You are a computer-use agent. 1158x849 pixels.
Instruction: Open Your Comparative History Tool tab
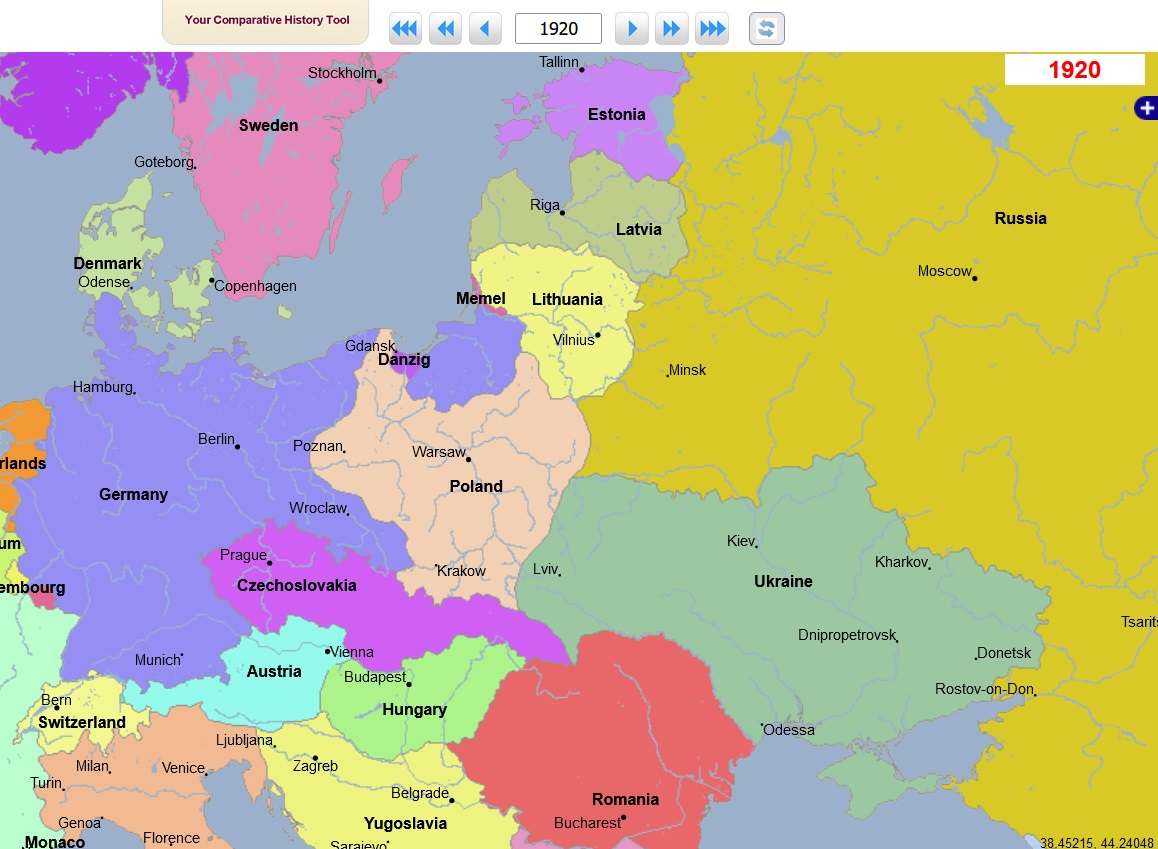tap(266, 21)
